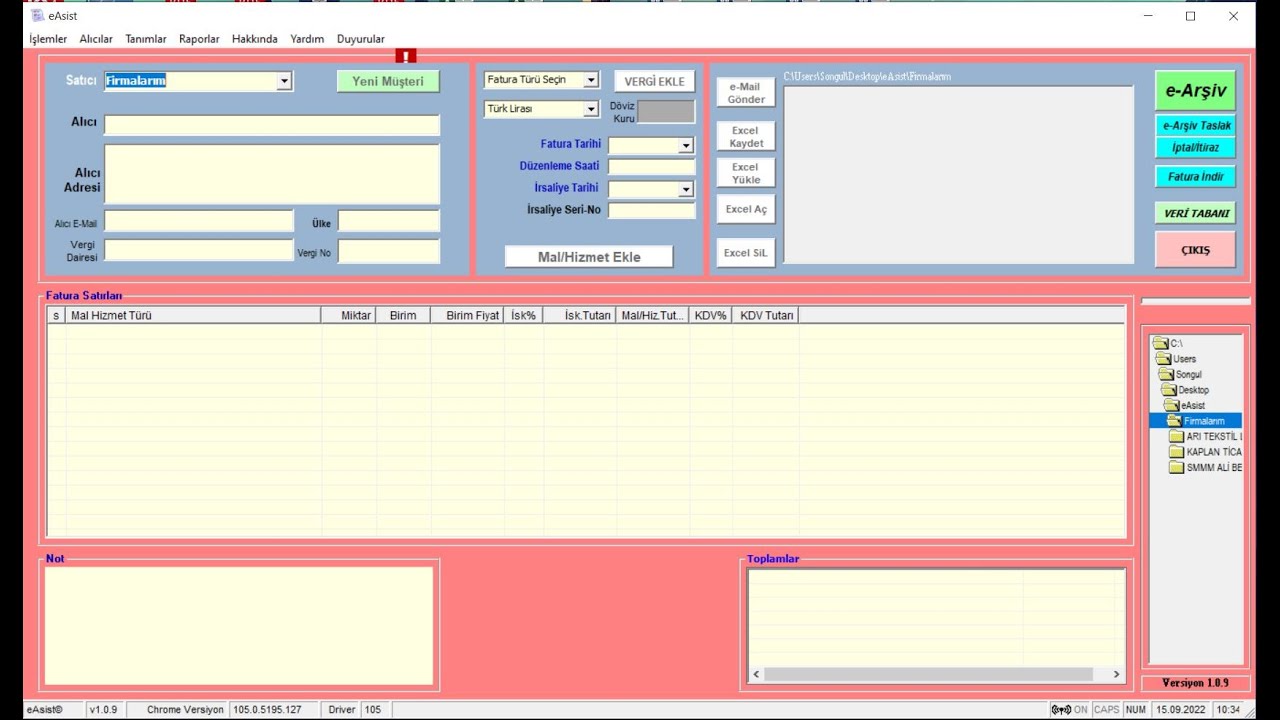Viewport: 1280px width, 720px height.
Task: Open the Hakkında menu
Action: click(255, 39)
